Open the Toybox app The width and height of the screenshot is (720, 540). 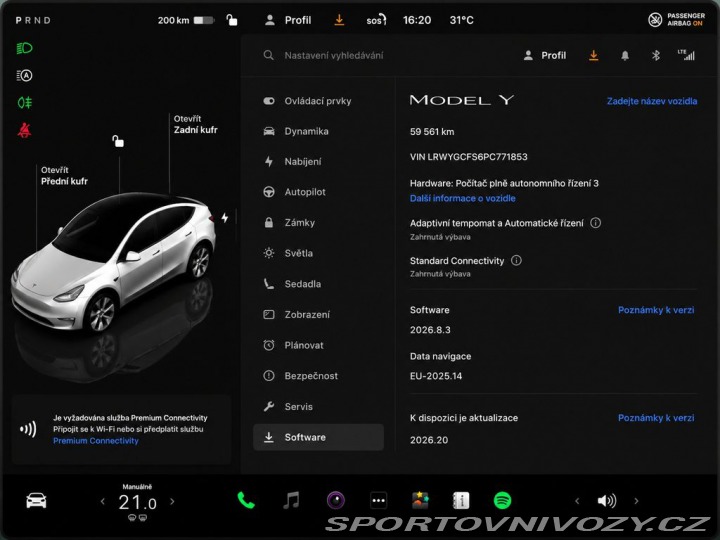(420, 500)
